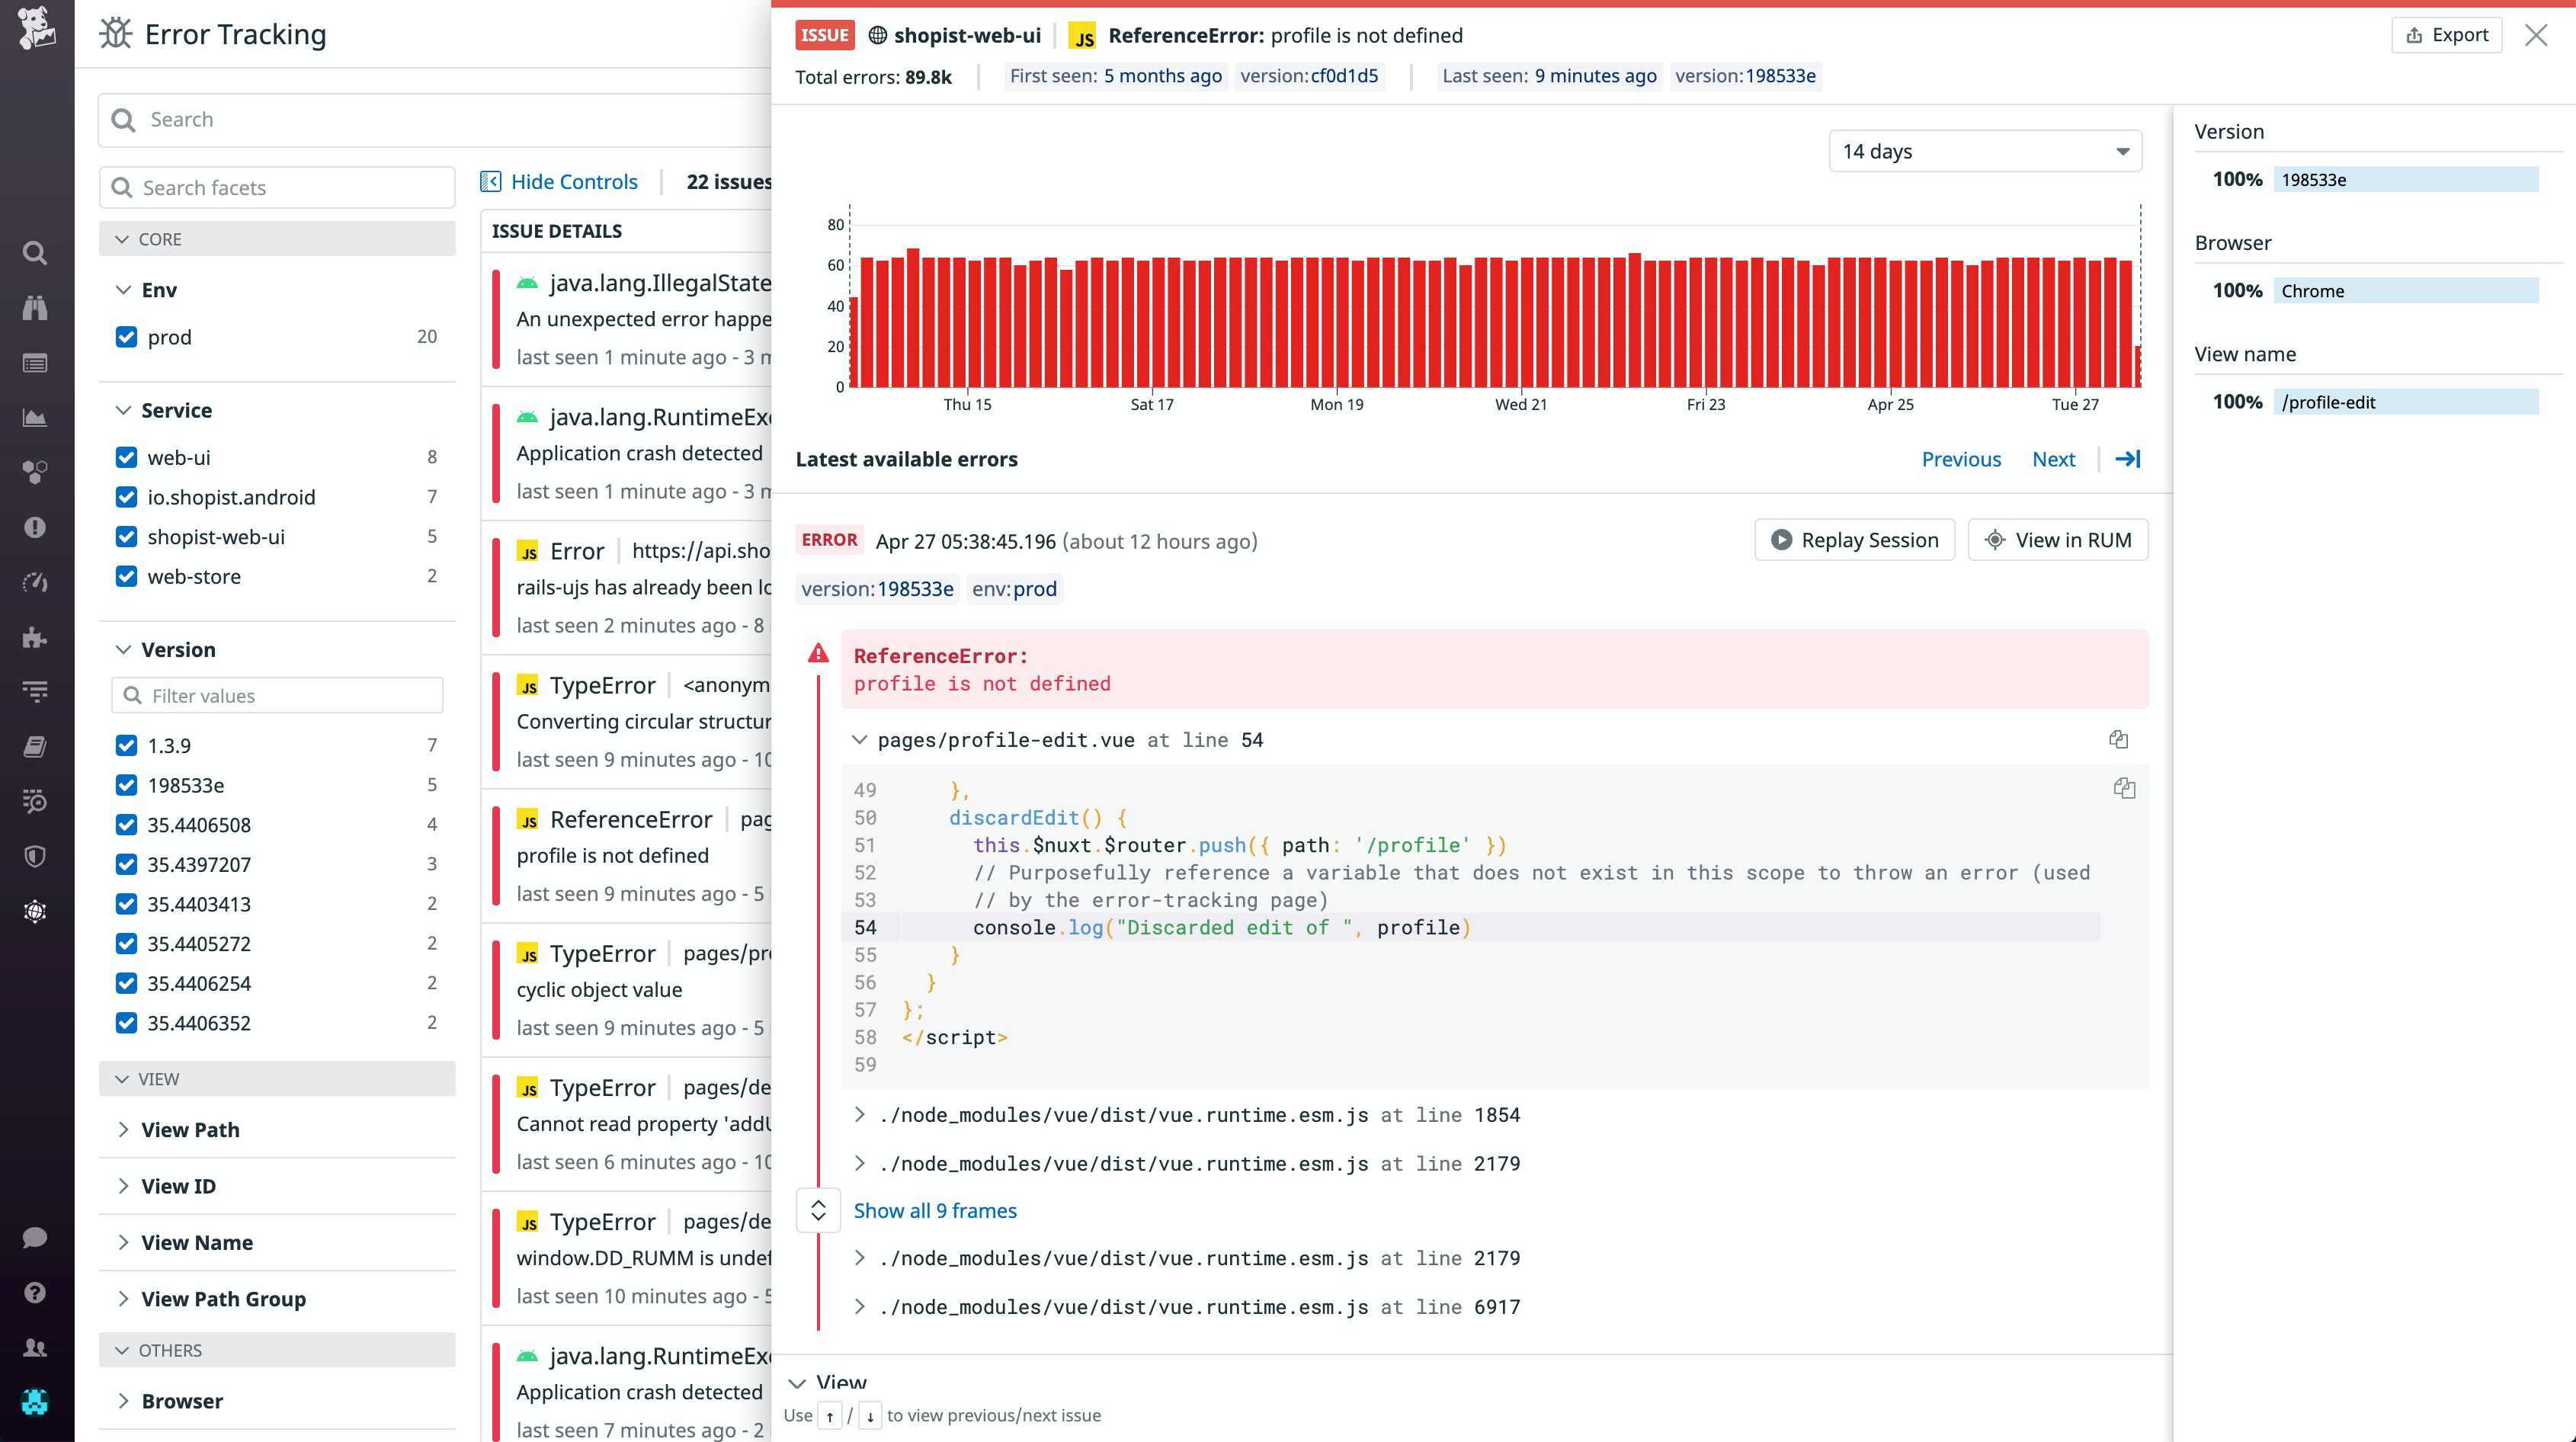Uncheck the prod environment filter
The height and width of the screenshot is (1442, 2576).
coord(126,337)
